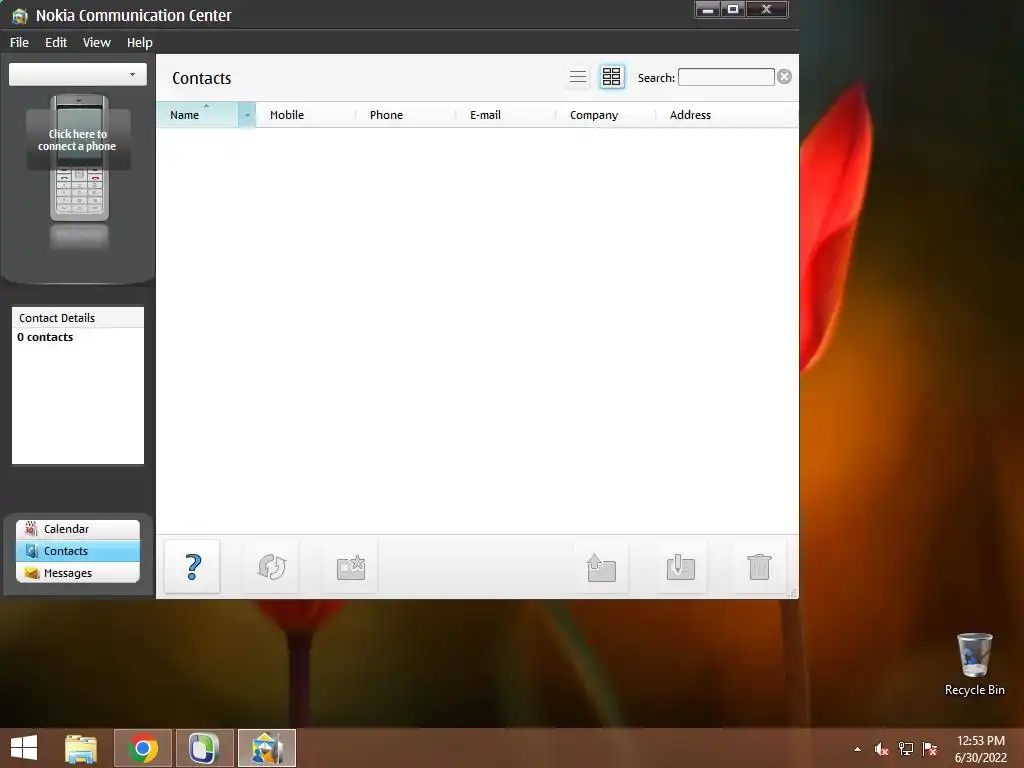Screen dimensions: 1024x768
Task: Switch to list view icon
Action: 578,77
